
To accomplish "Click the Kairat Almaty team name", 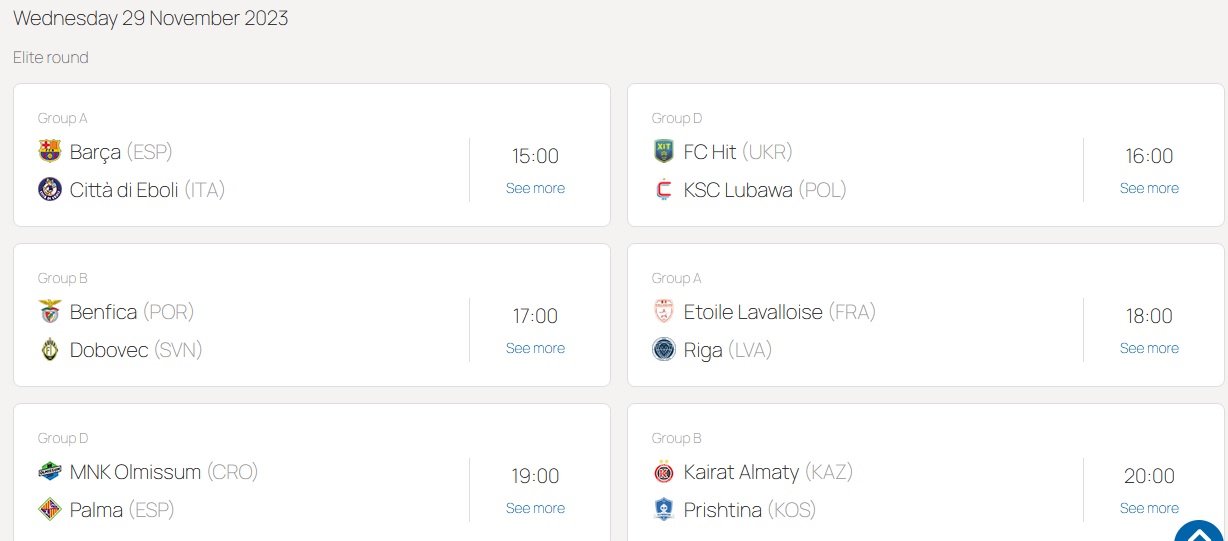I will click(741, 472).
